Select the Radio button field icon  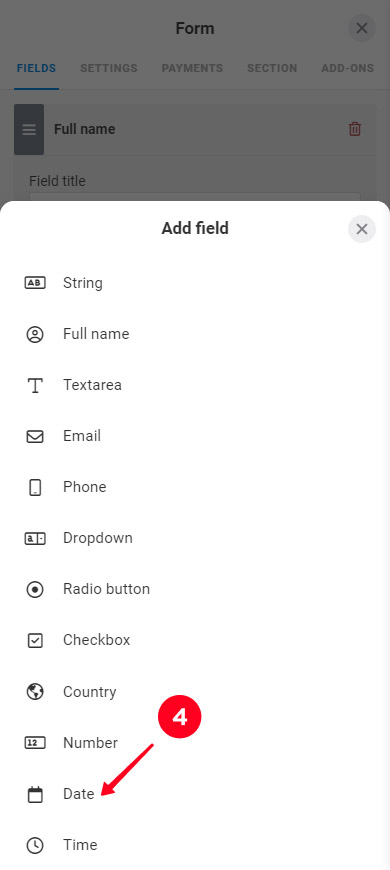point(35,589)
